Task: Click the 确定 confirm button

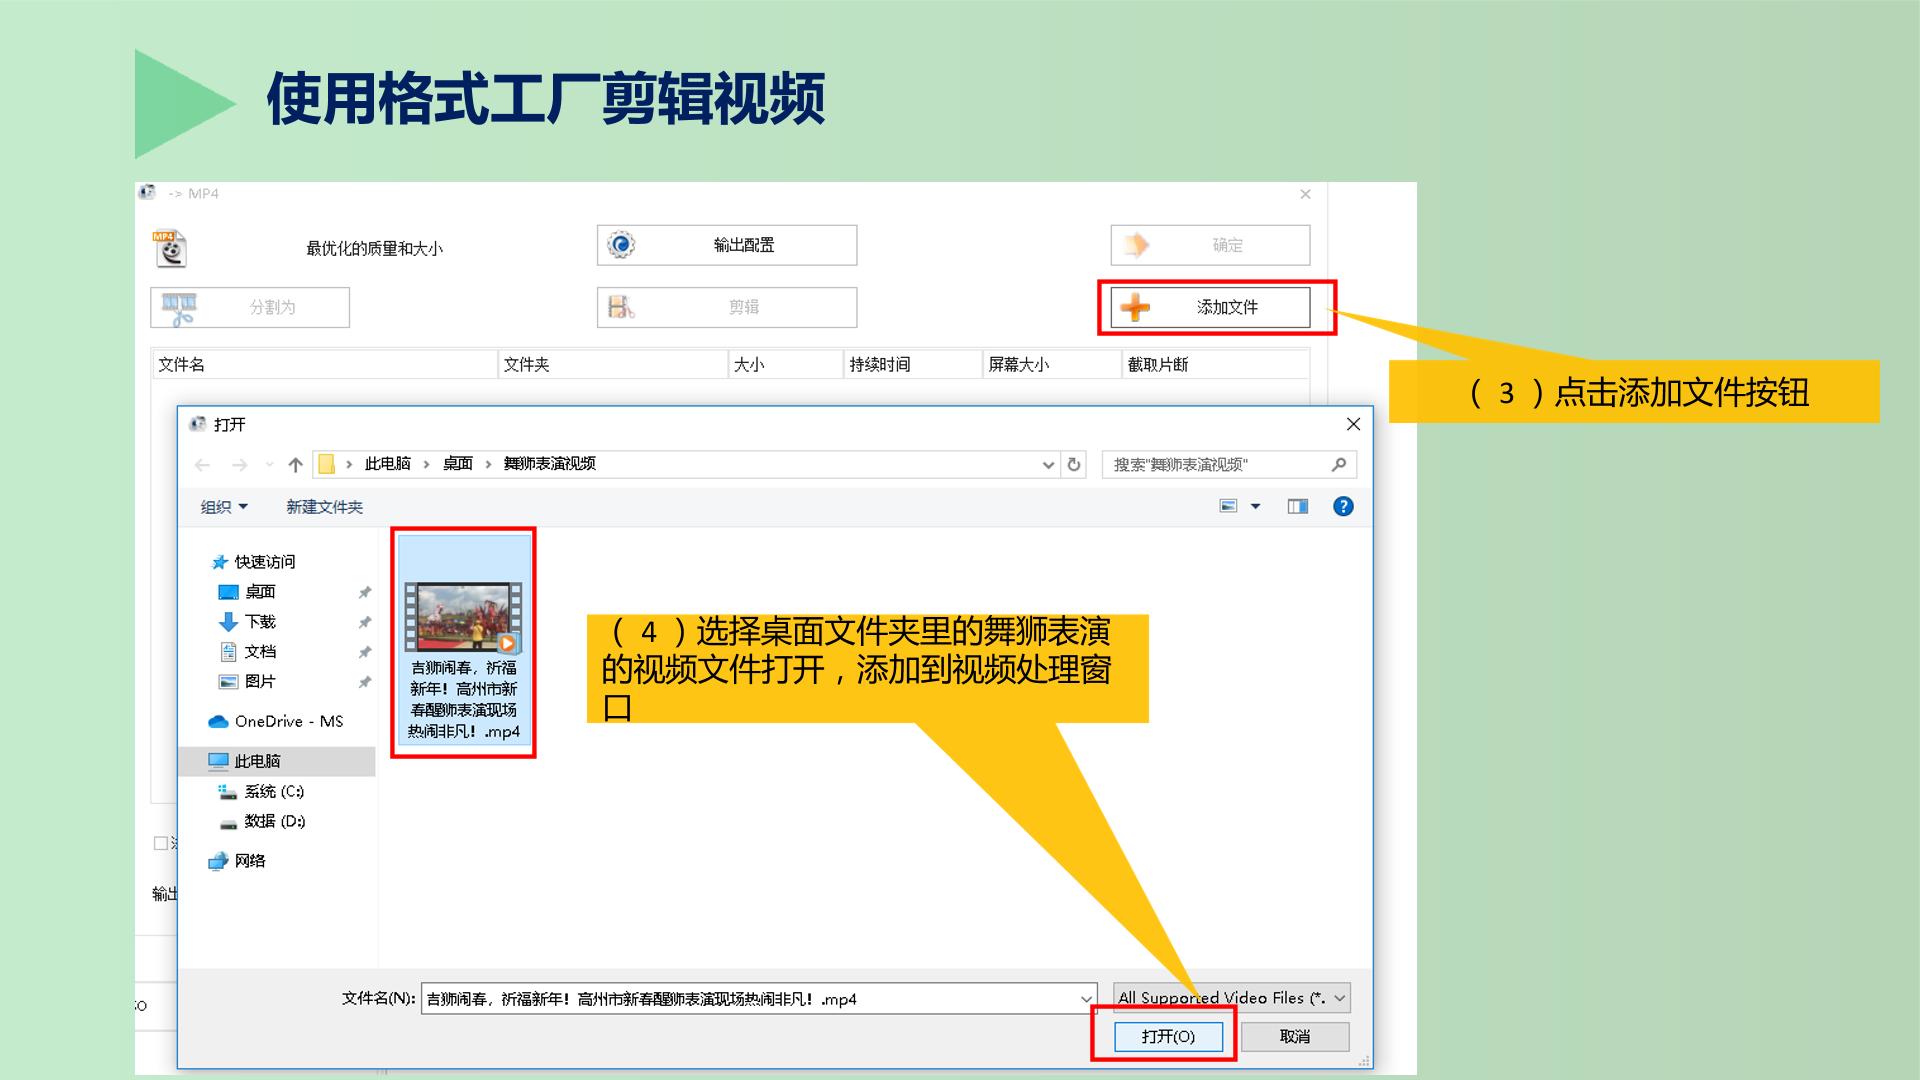Action: 1210,245
